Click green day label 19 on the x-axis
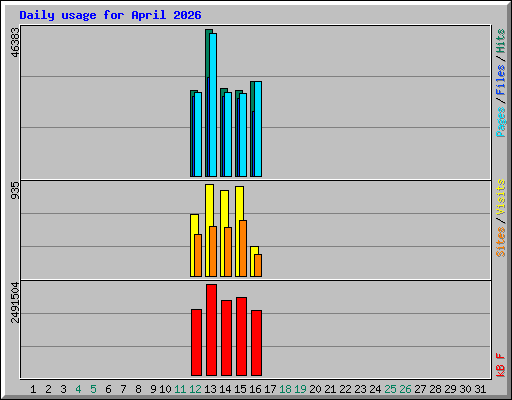Viewport: 512px width, 400px height. (300, 389)
